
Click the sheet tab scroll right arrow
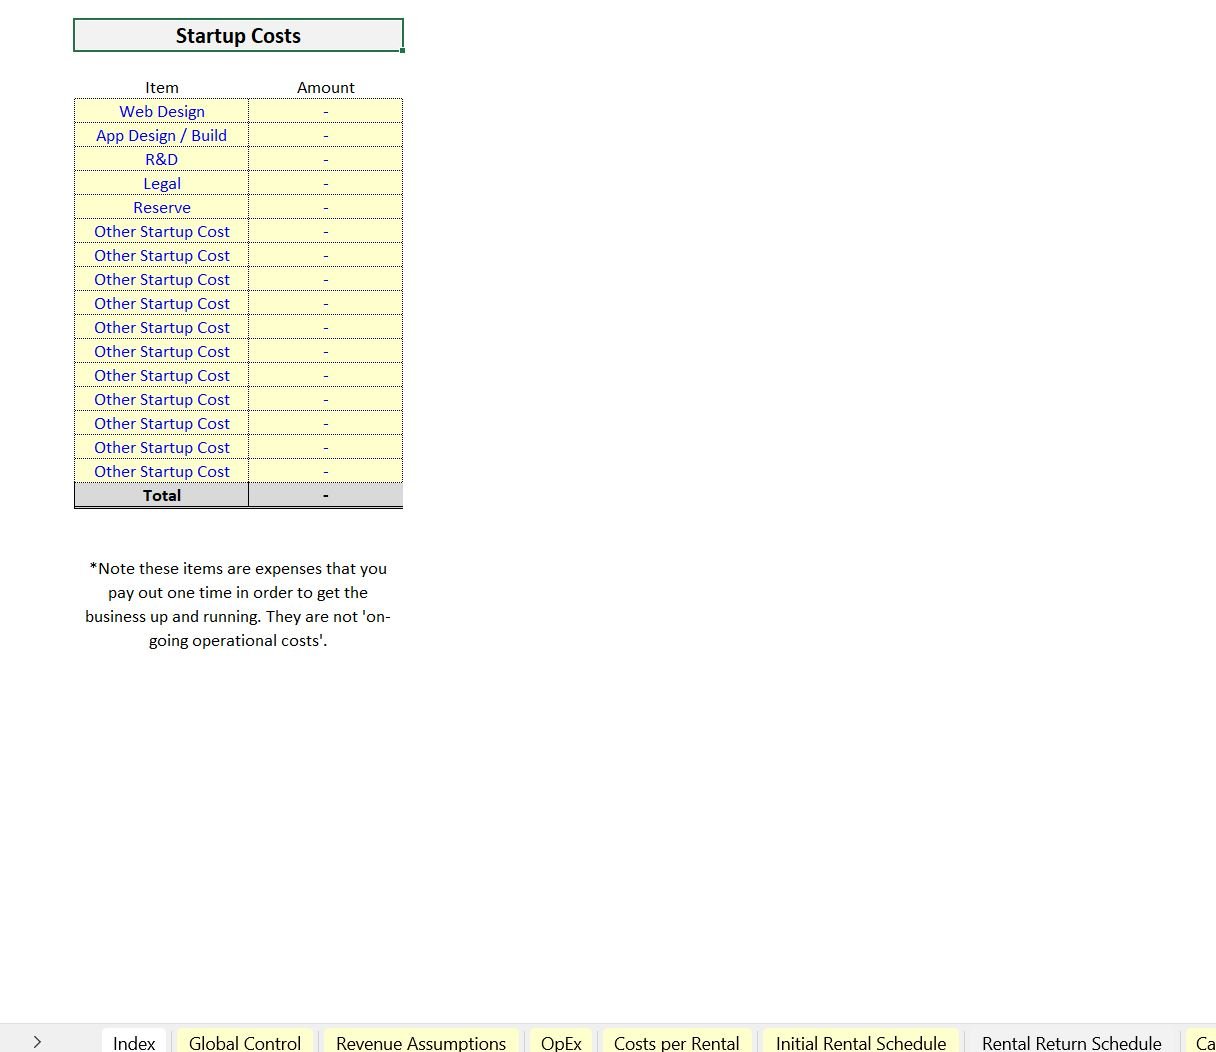point(37,1042)
